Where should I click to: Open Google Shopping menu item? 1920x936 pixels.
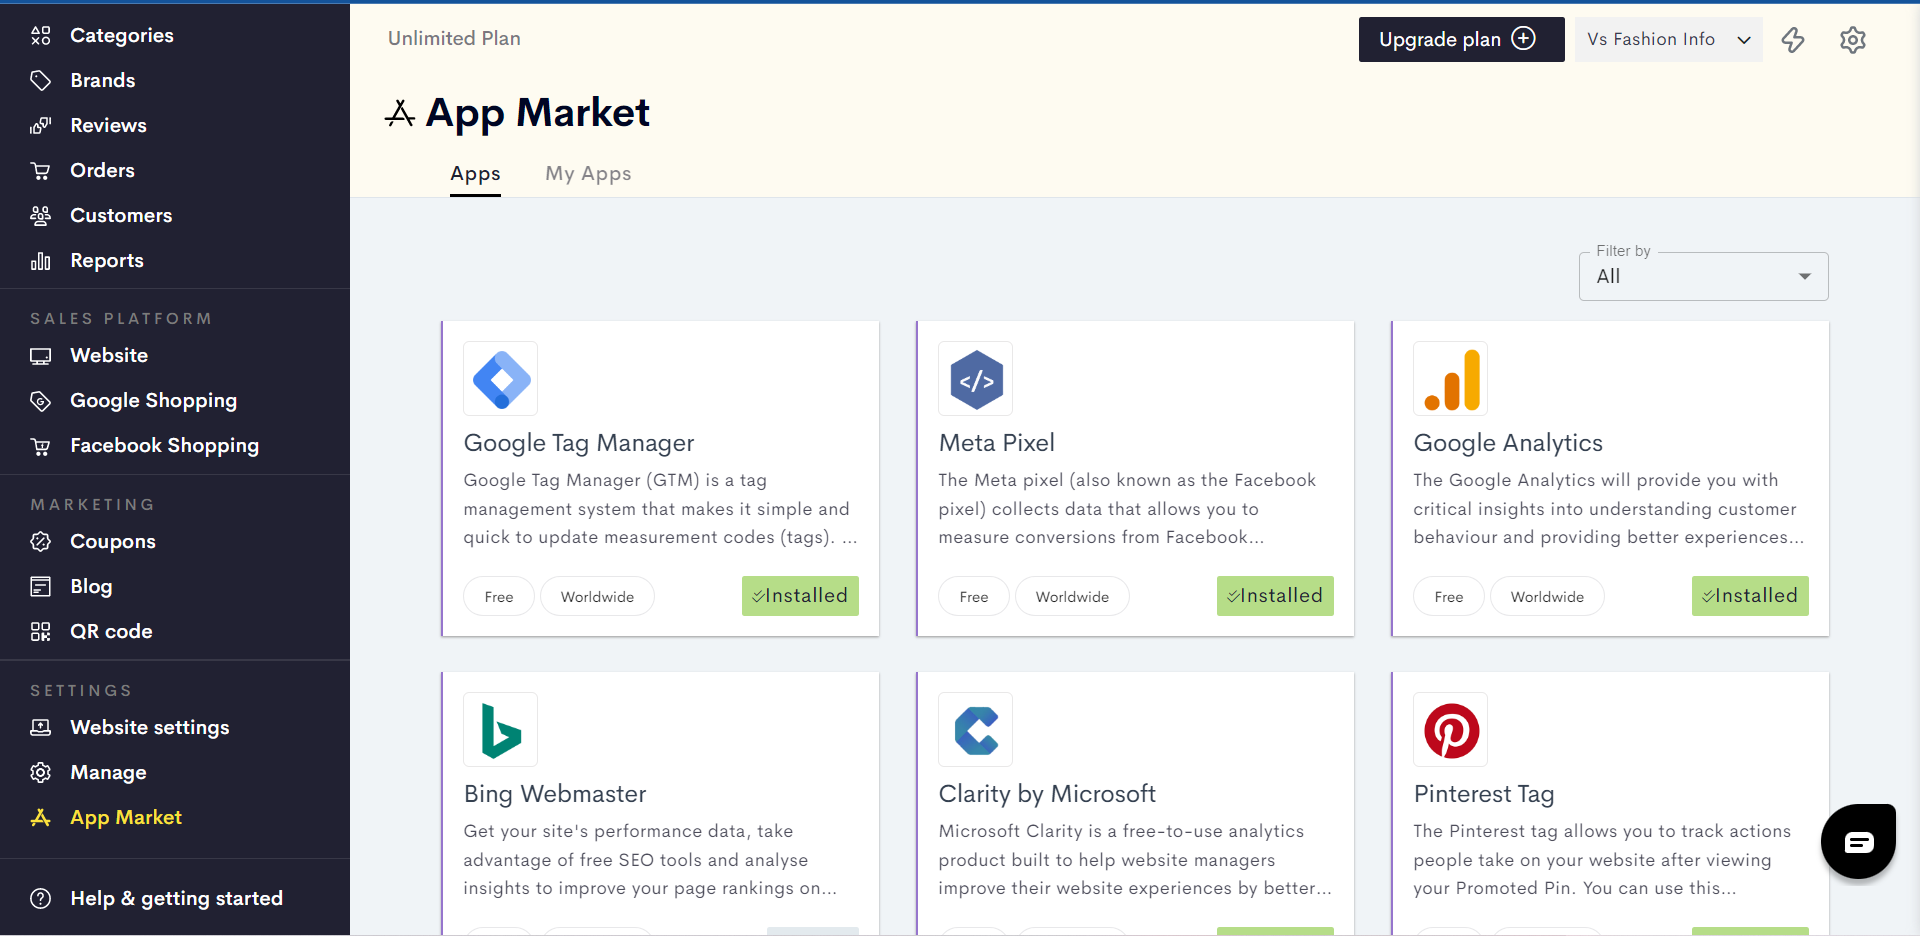pos(153,400)
